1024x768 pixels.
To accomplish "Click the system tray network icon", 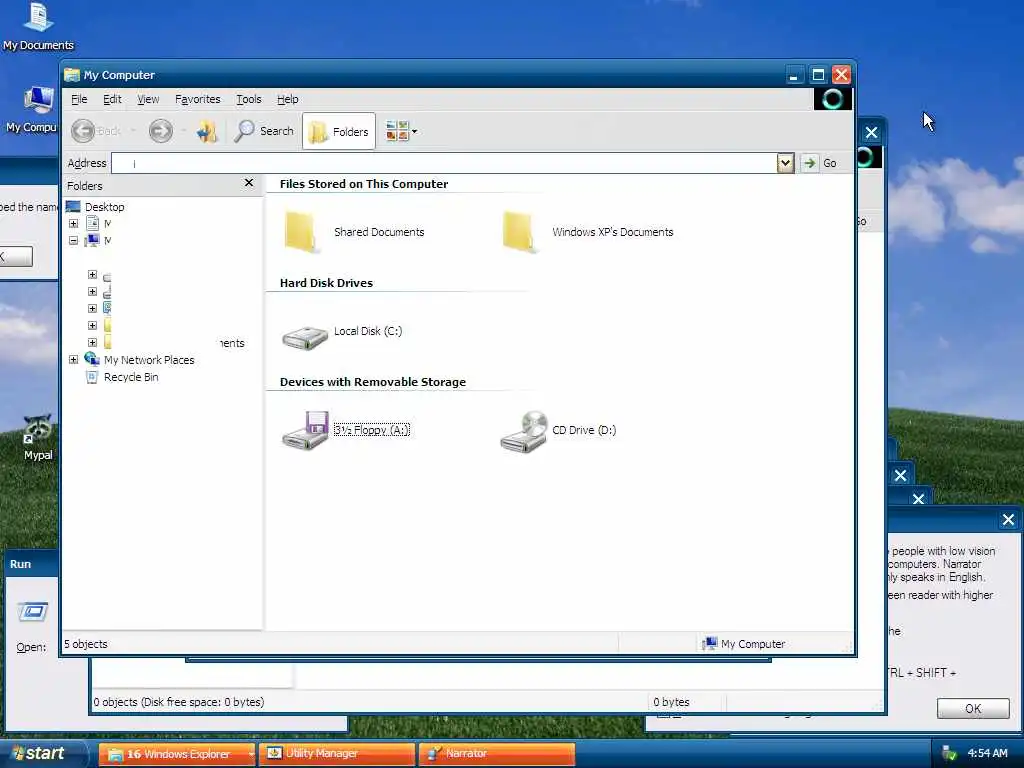I will (949, 754).
